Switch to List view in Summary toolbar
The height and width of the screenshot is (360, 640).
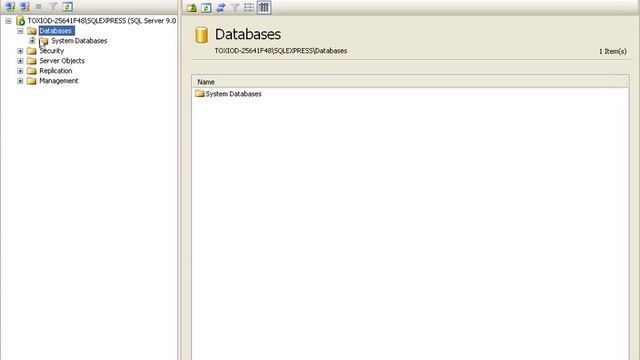tap(249, 7)
